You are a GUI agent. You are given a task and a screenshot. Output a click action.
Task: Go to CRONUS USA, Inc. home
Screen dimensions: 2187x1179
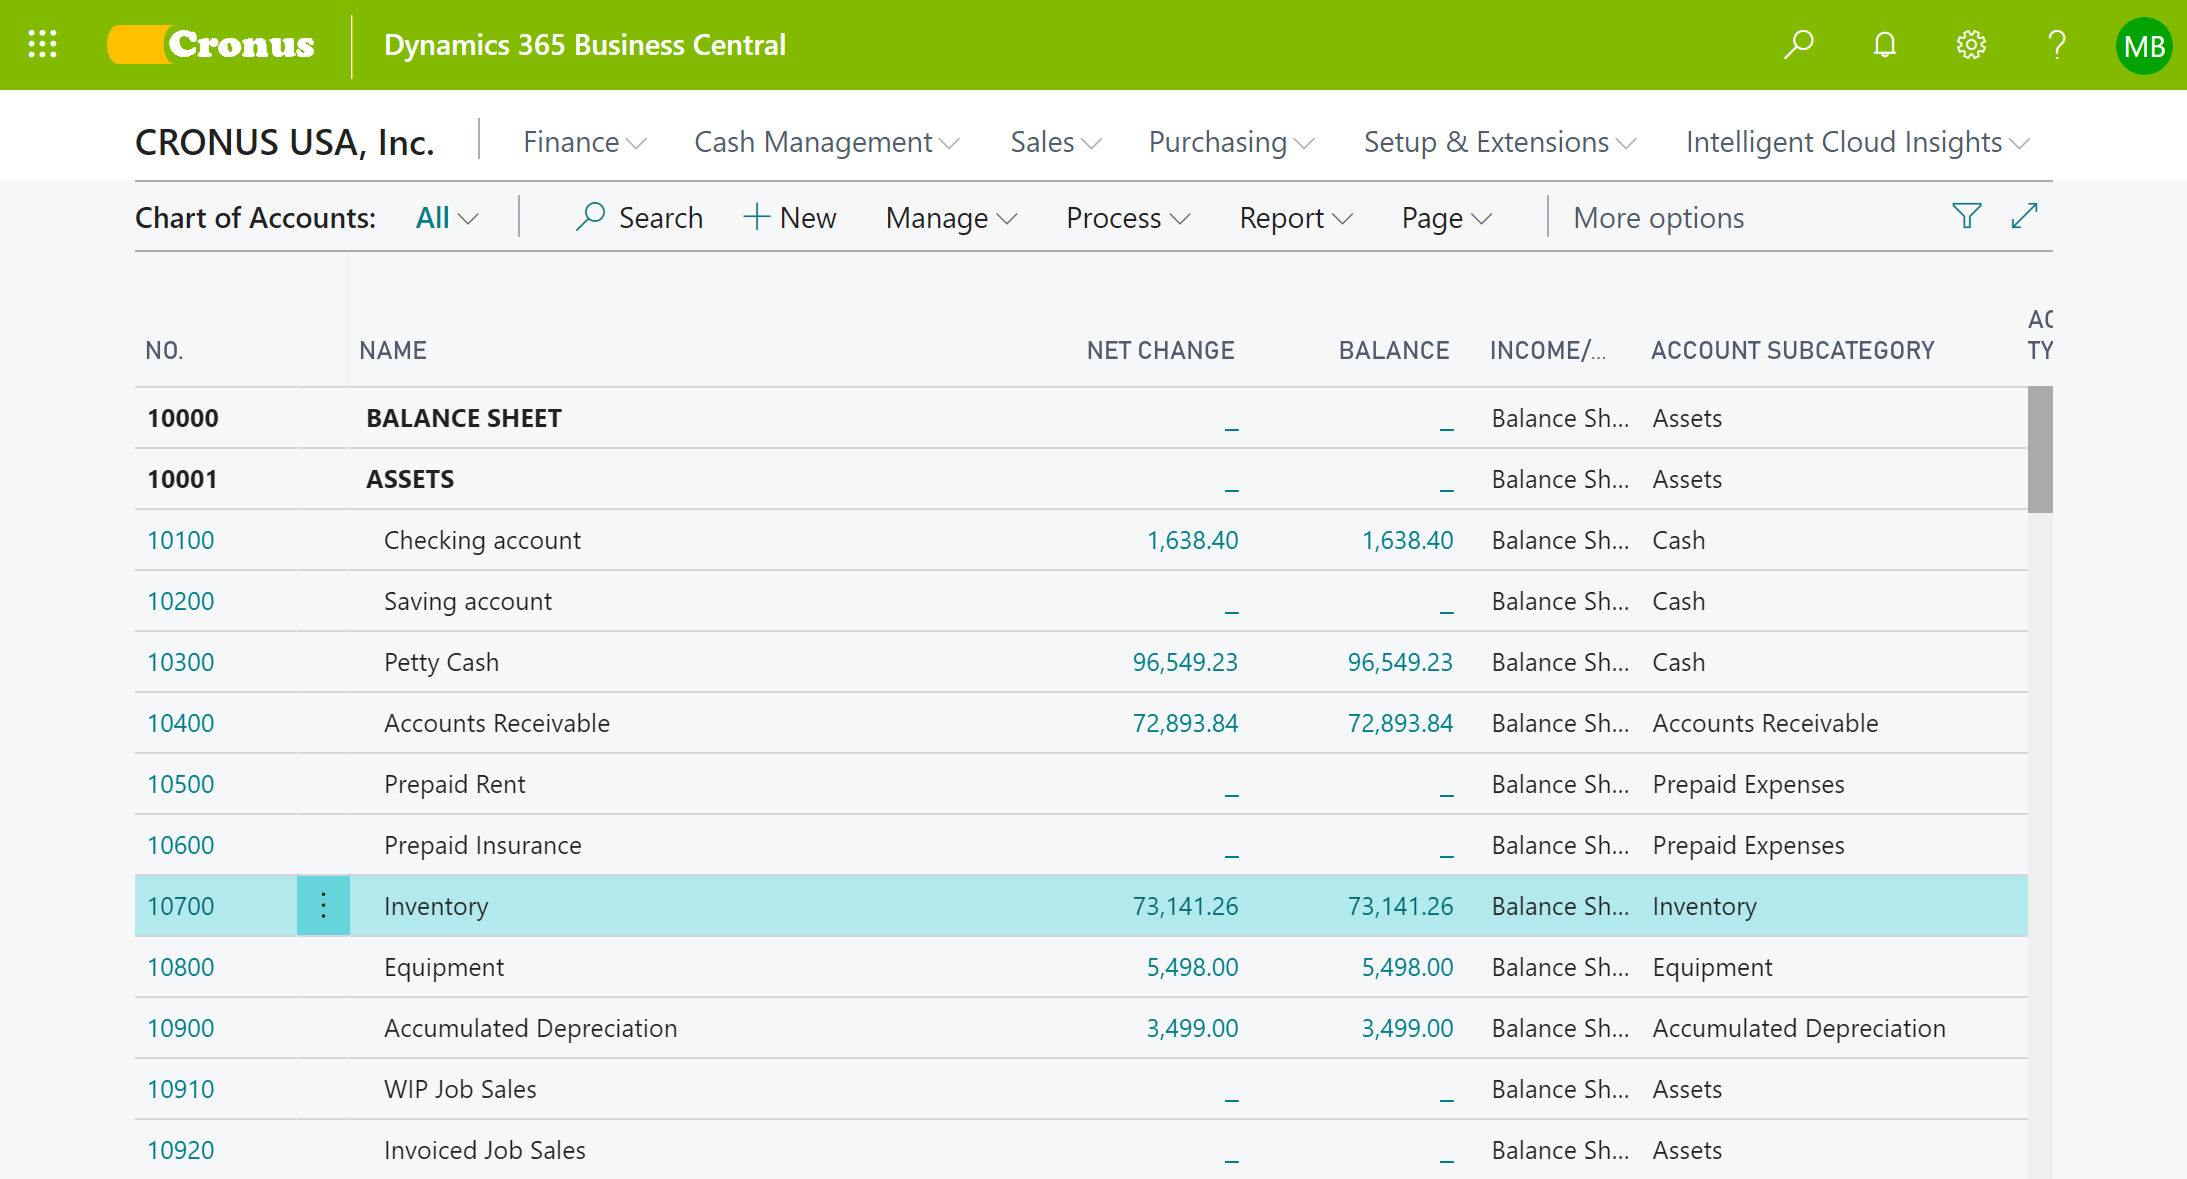285,142
